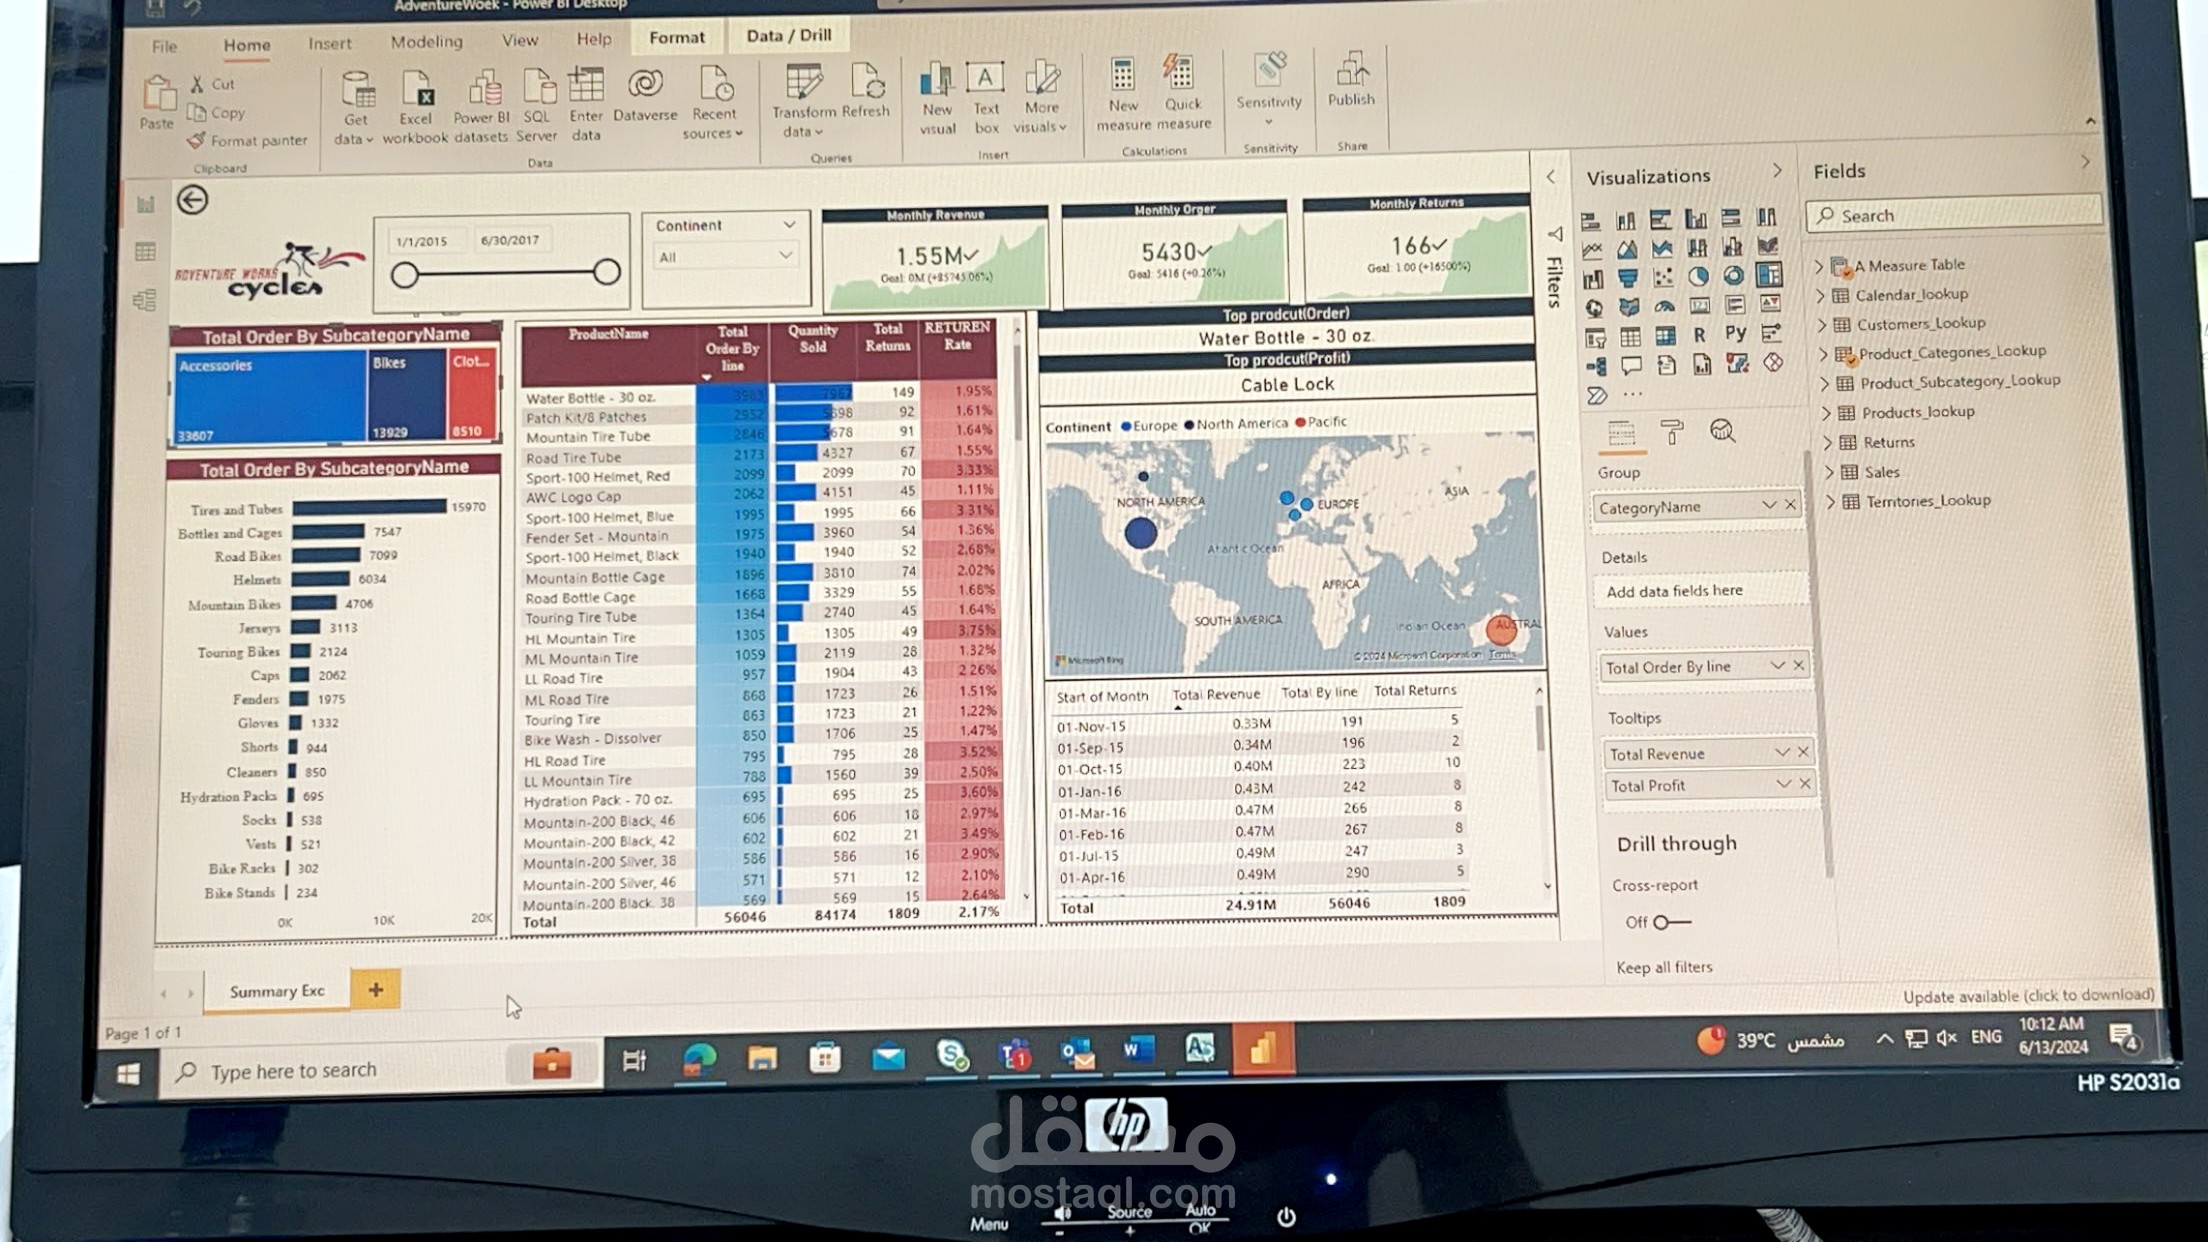This screenshot has height=1242, width=2208.
Task: Click Refresh in the Queries group
Action: pyautogui.click(x=866, y=91)
